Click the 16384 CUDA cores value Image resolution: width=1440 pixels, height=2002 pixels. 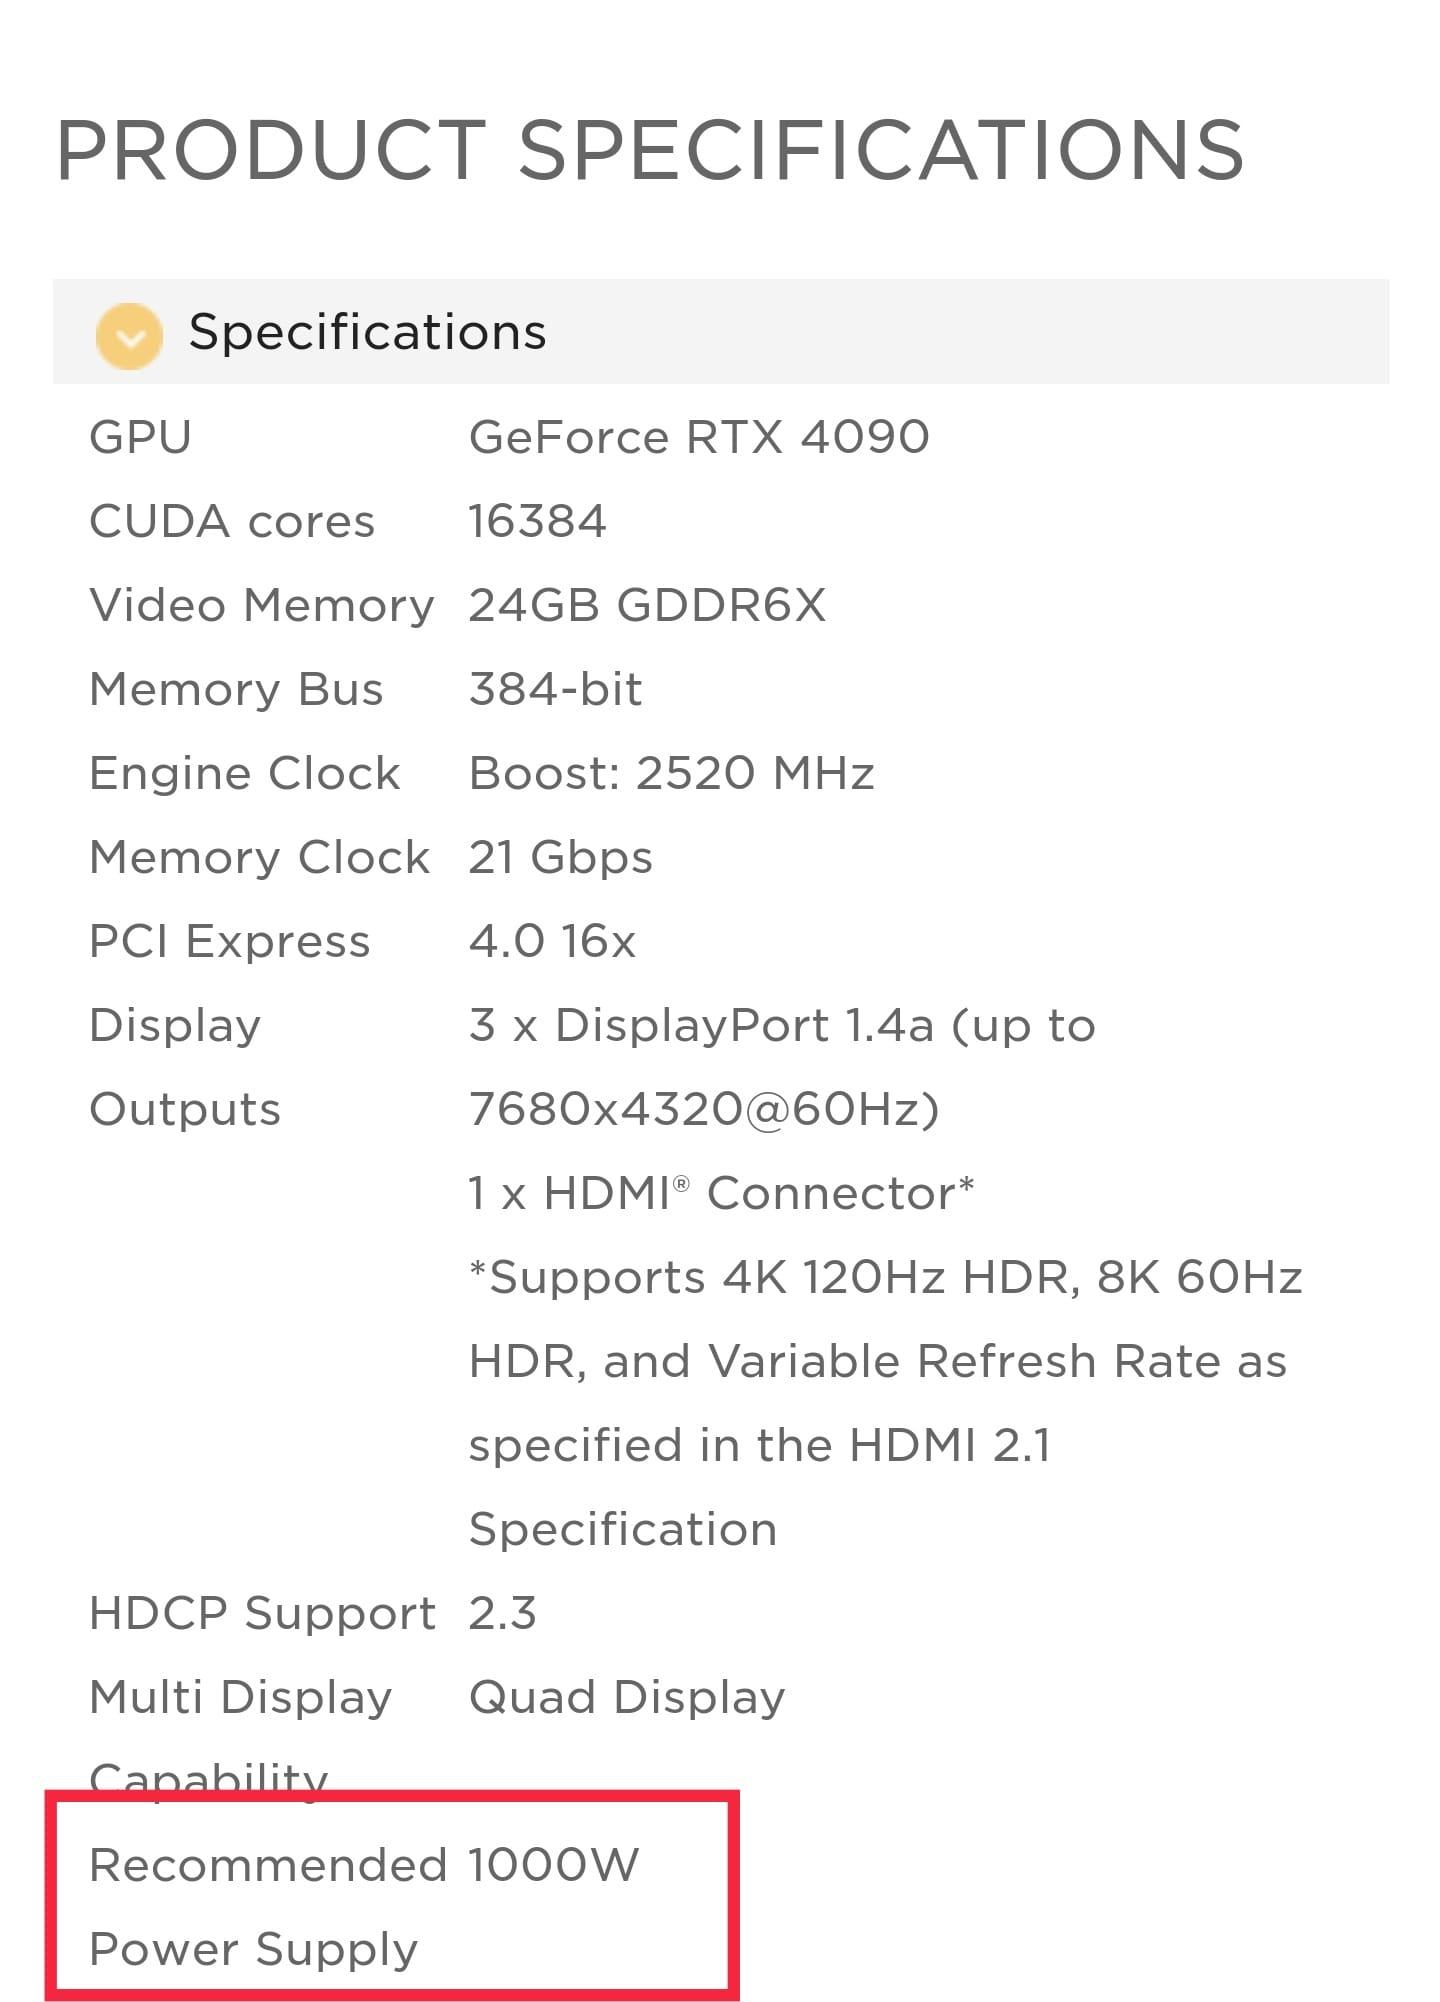pyautogui.click(x=537, y=521)
